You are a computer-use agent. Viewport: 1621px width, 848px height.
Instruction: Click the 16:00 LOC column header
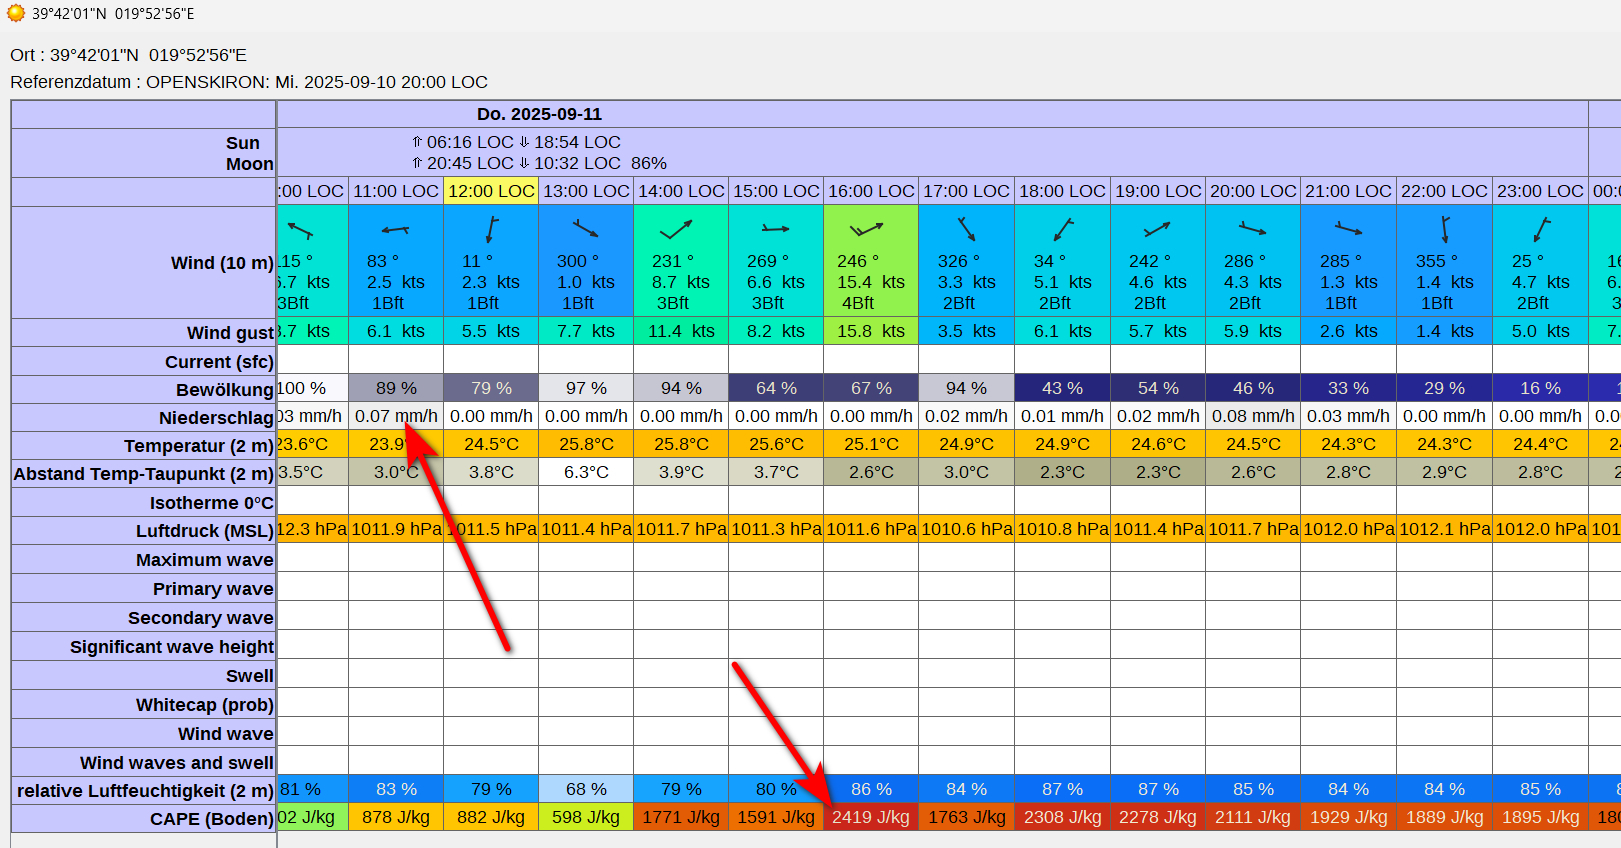point(871,191)
